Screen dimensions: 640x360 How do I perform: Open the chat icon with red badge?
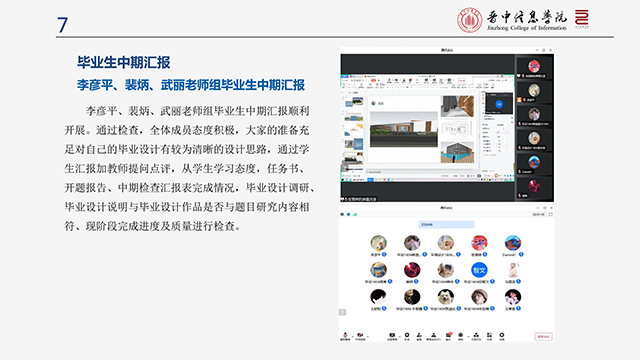tap(448, 336)
